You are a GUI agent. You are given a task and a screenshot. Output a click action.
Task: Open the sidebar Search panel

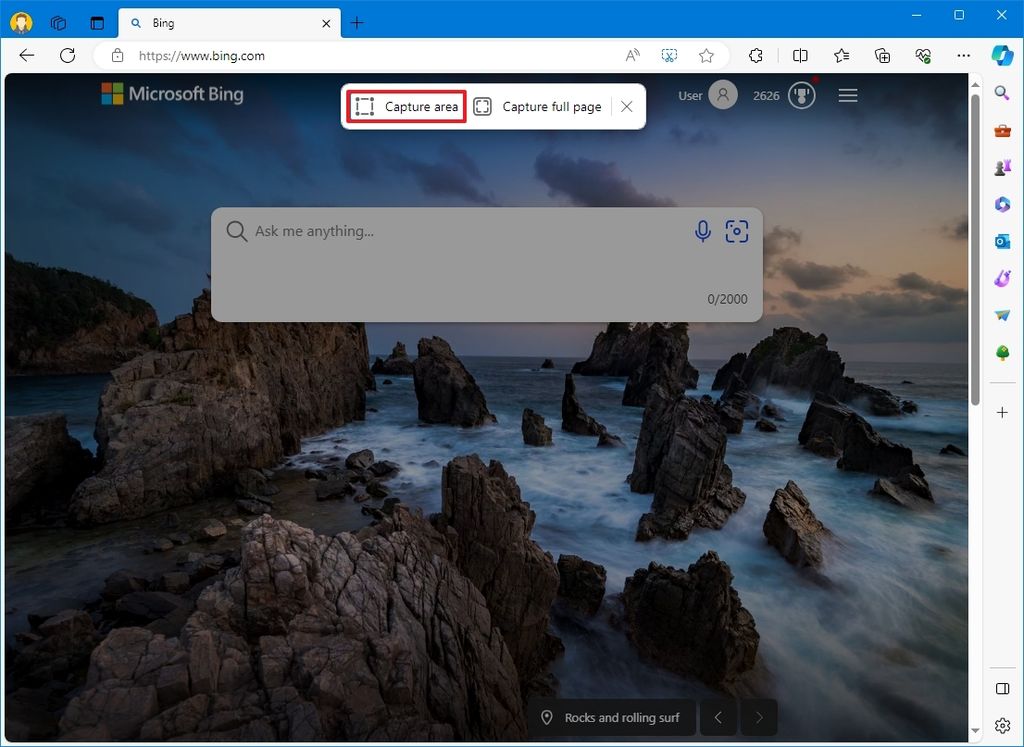pos(1003,92)
